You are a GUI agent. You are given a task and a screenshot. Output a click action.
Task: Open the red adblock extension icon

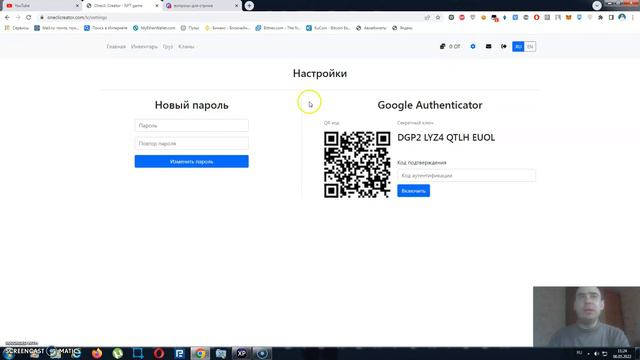tap(462, 18)
